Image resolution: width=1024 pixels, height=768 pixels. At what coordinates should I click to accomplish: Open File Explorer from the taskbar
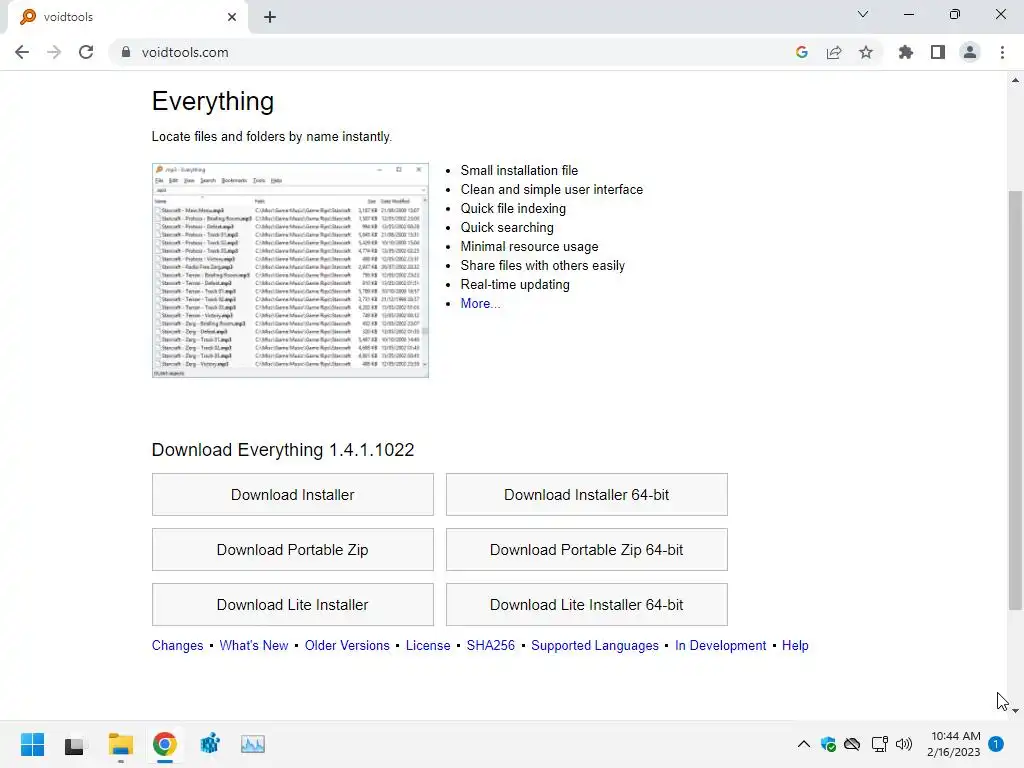tap(121, 744)
